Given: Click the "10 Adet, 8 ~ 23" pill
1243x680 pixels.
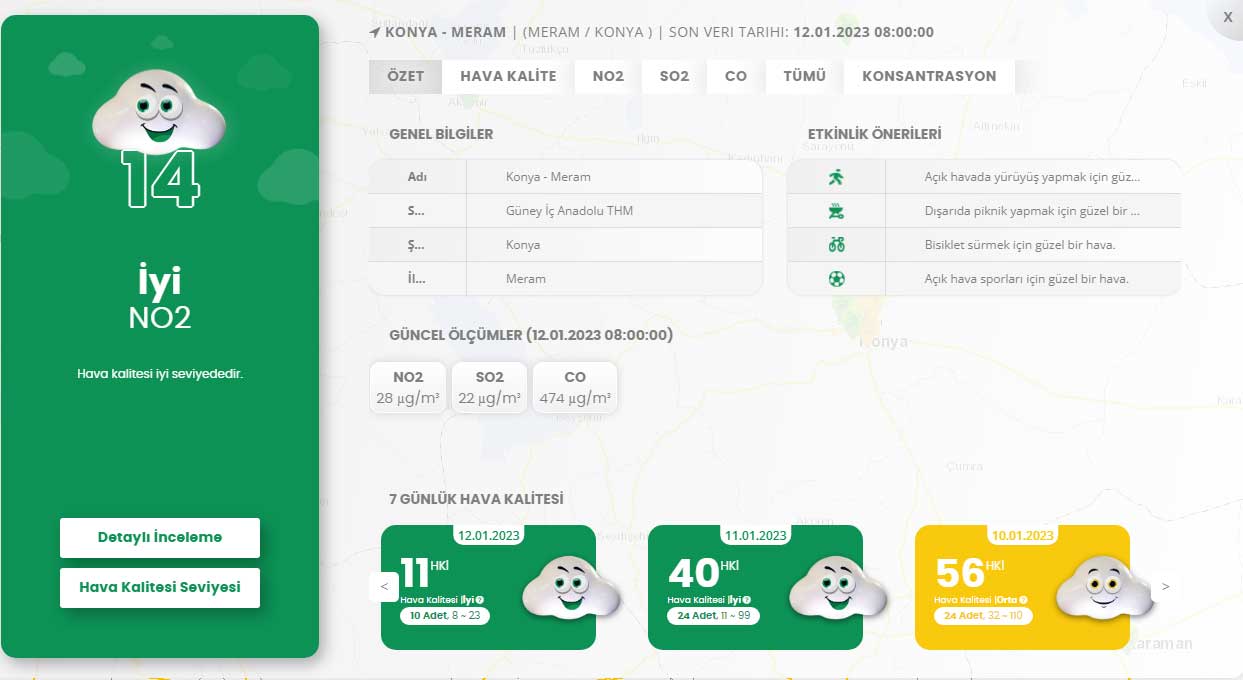Looking at the screenshot, I should (x=445, y=616).
